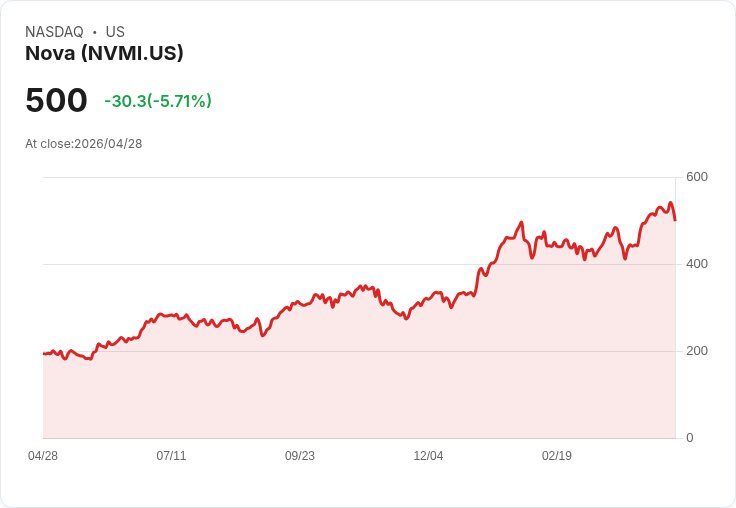Click the 400 price axis label

[697, 264]
